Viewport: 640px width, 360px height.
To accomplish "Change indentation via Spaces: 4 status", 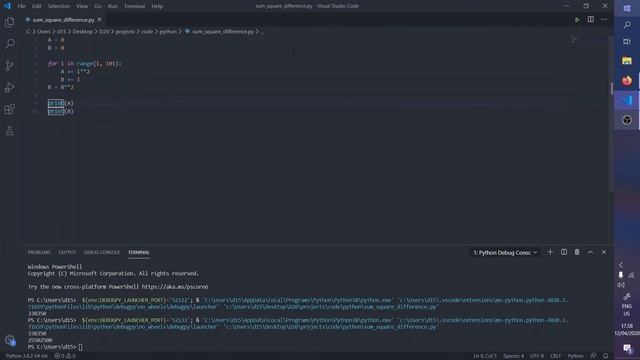I will (x=513, y=356).
